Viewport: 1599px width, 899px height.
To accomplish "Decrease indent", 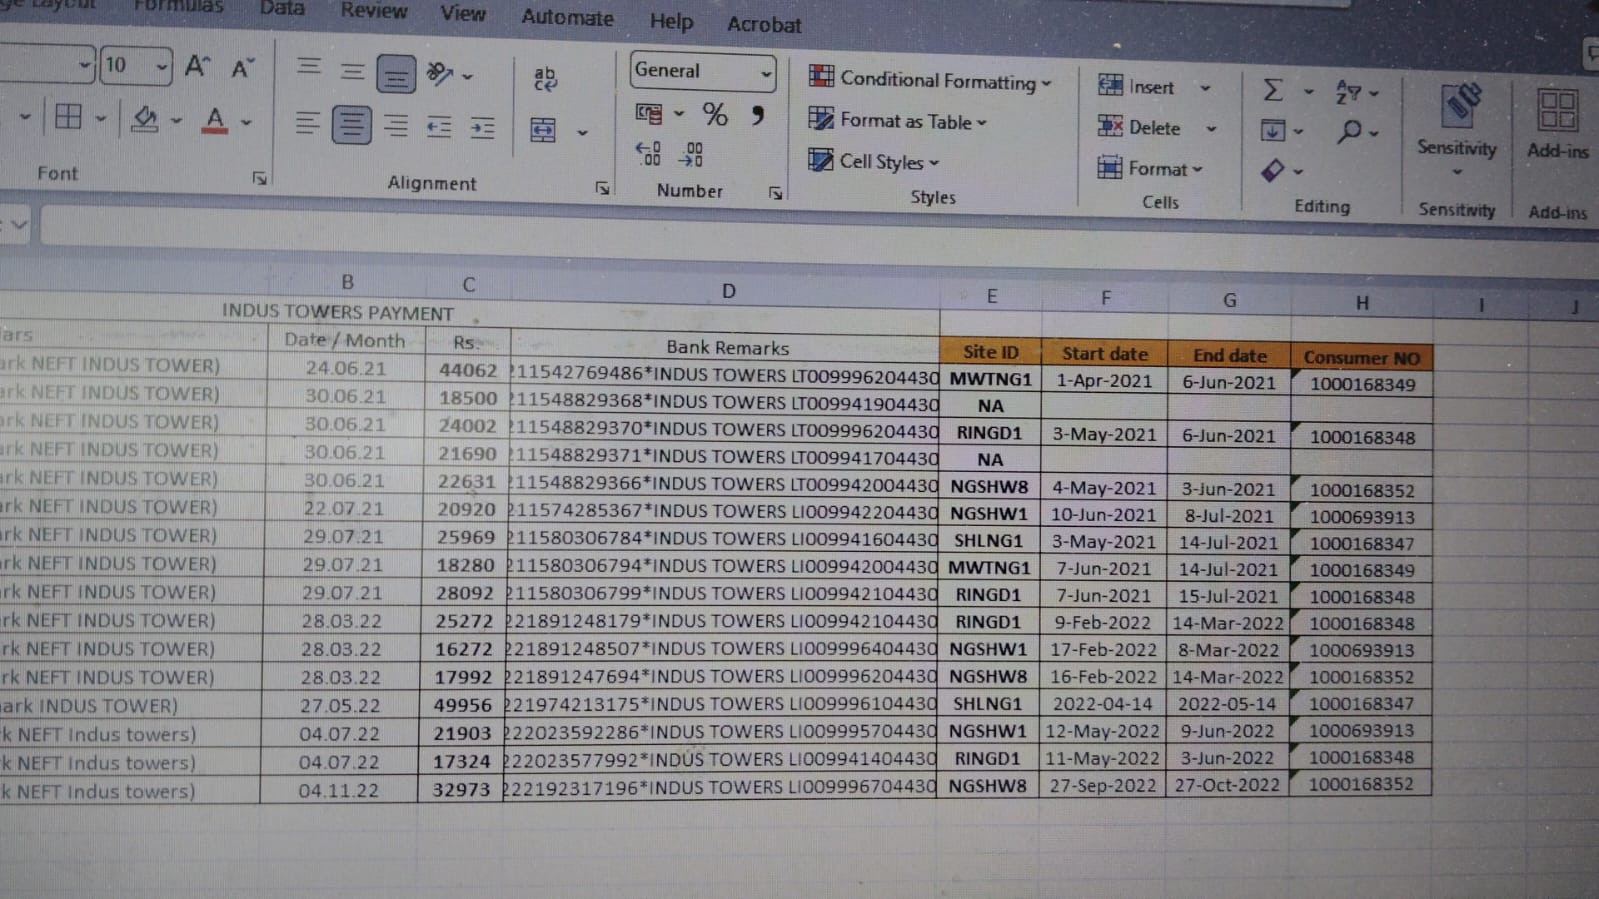I will point(439,127).
